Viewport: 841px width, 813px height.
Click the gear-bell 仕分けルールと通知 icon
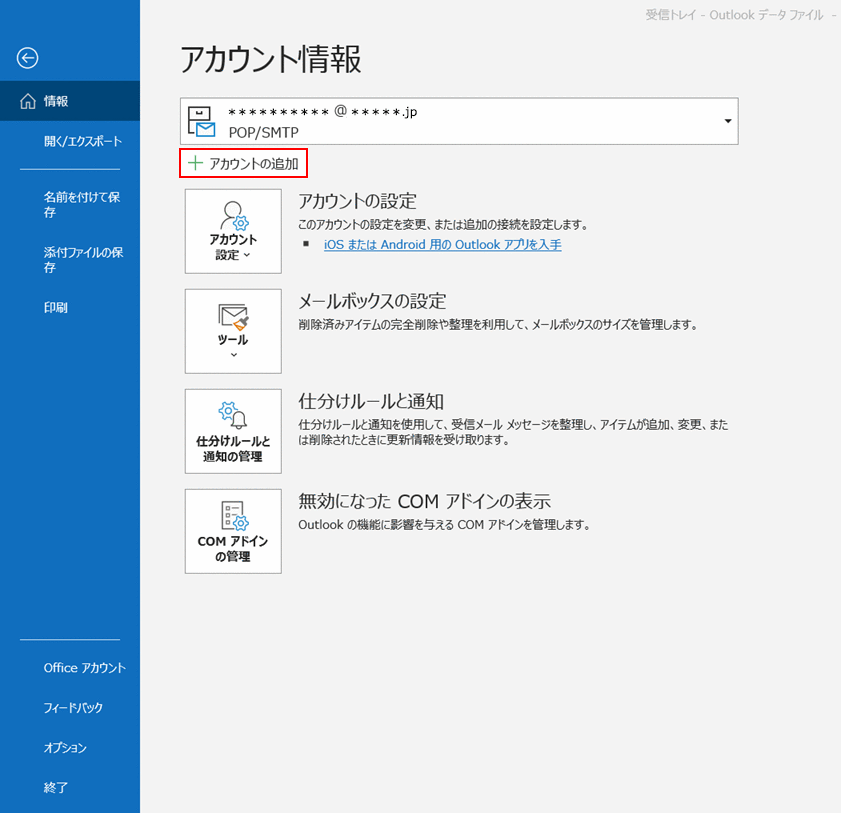click(233, 415)
